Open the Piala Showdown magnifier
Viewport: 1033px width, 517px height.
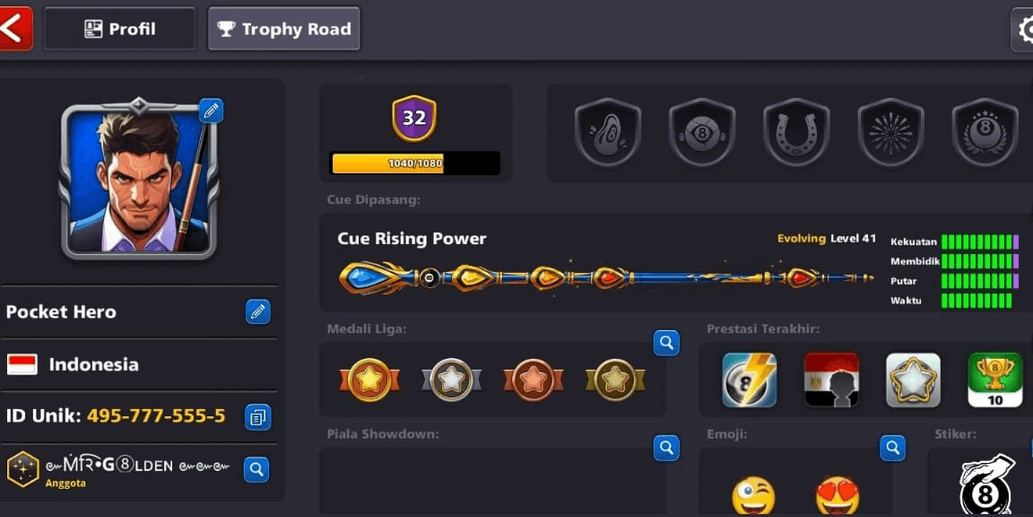(666, 448)
